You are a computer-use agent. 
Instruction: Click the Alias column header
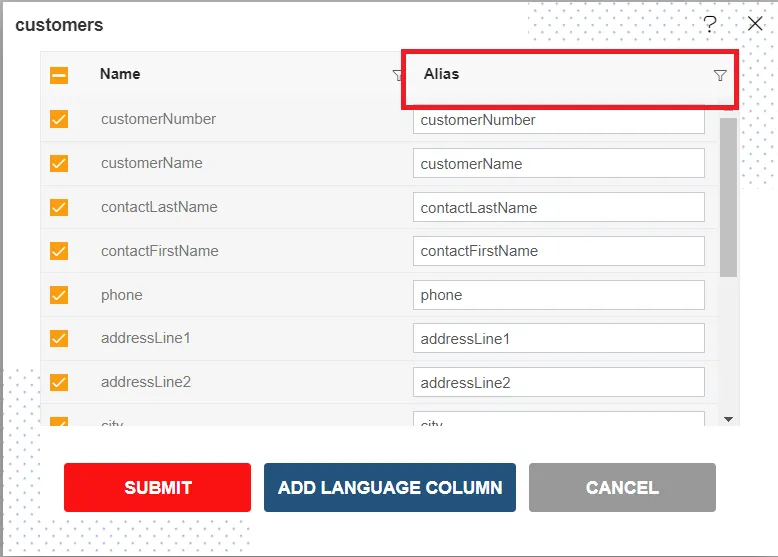(x=442, y=74)
